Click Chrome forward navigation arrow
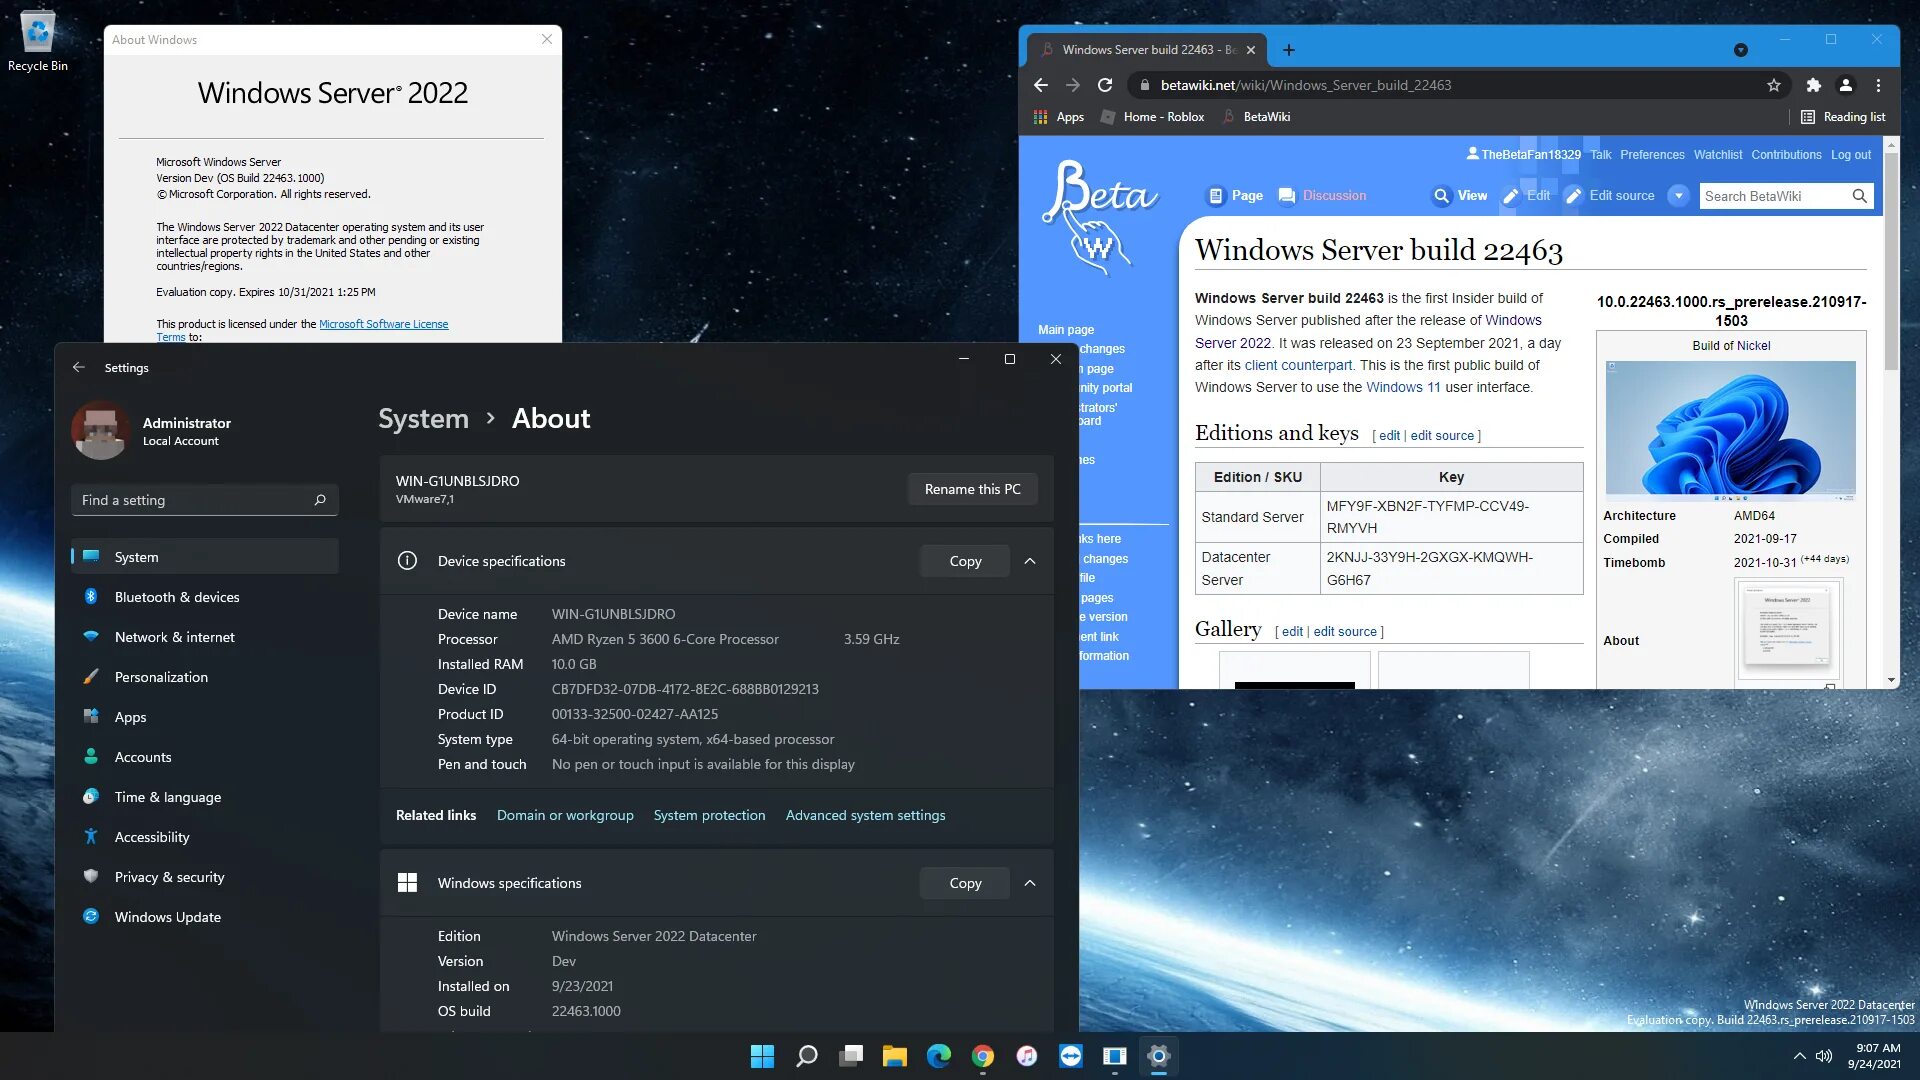The height and width of the screenshot is (1080, 1920). tap(1073, 85)
